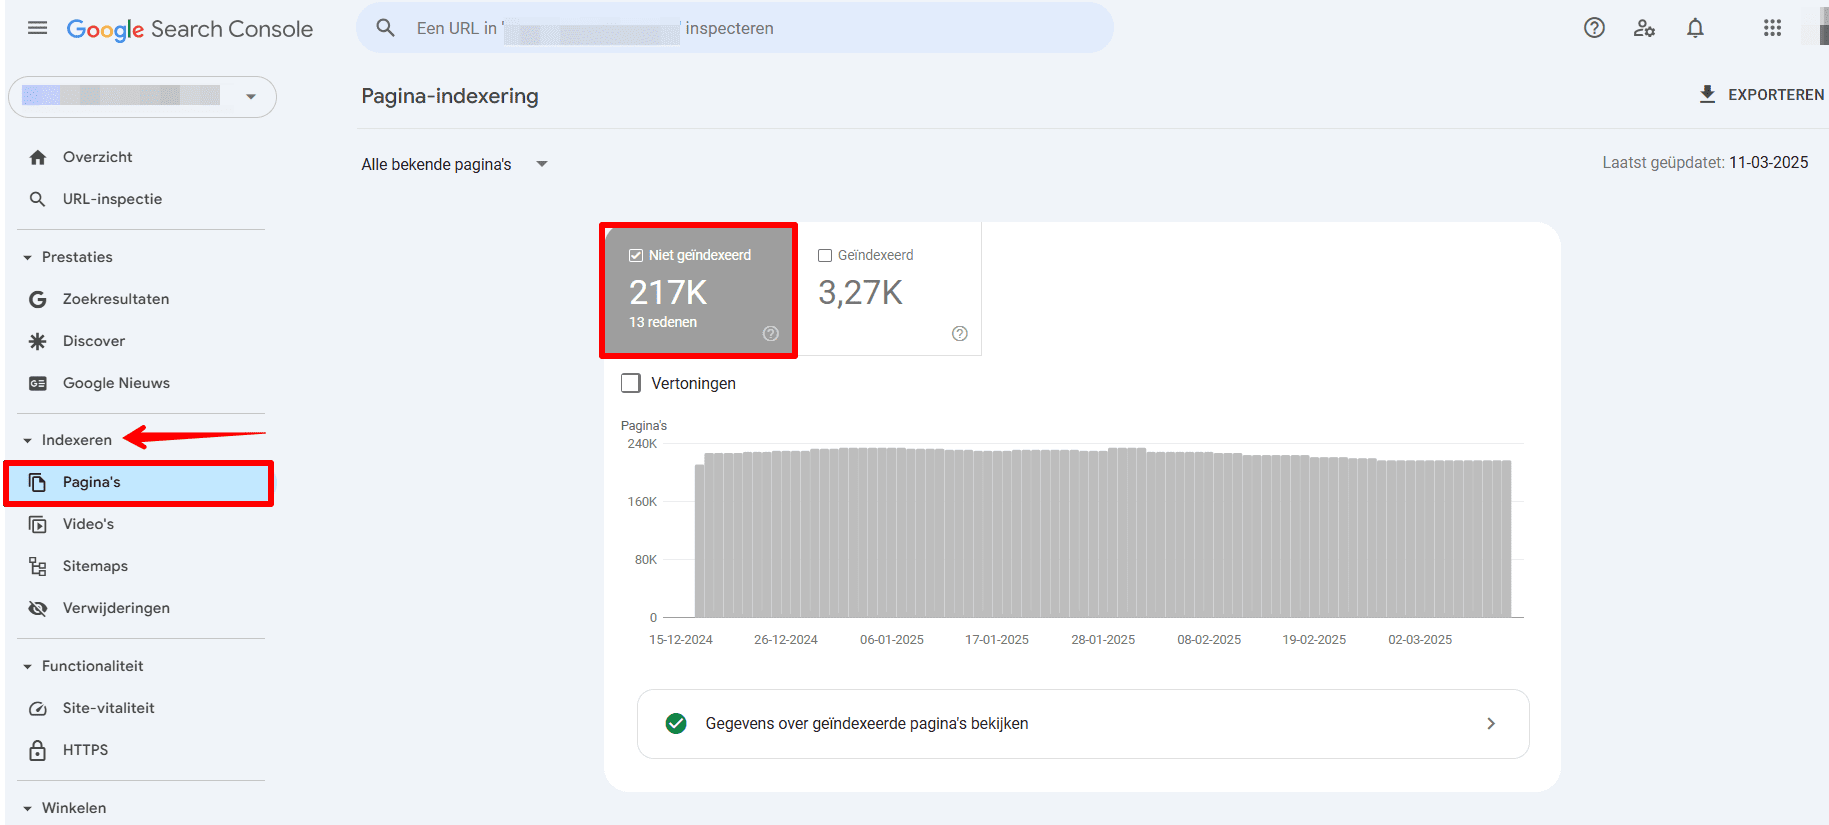Show help for Niet geïndexeerd card
The image size is (1829, 825).
pos(770,334)
